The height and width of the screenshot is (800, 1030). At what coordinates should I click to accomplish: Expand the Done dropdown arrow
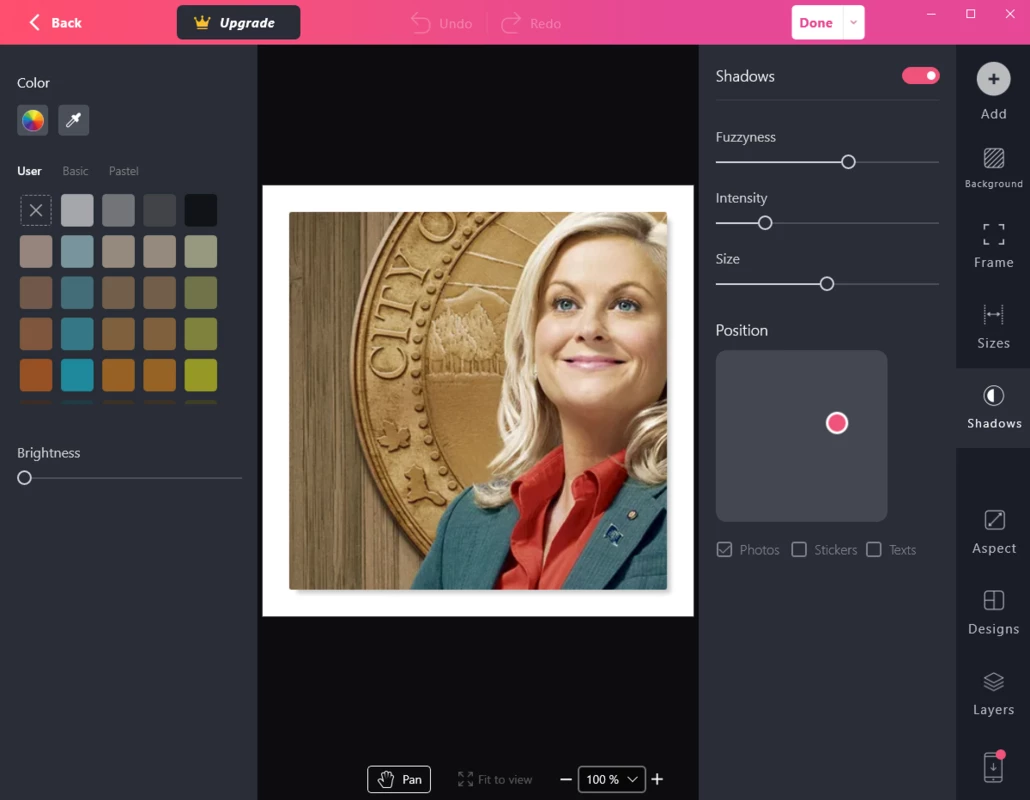(x=853, y=22)
